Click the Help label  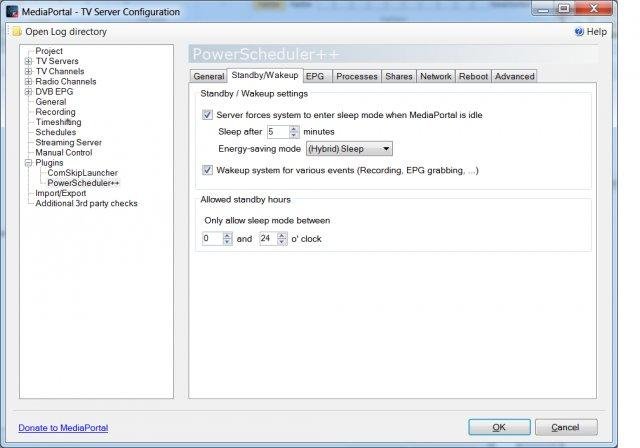tap(596, 32)
